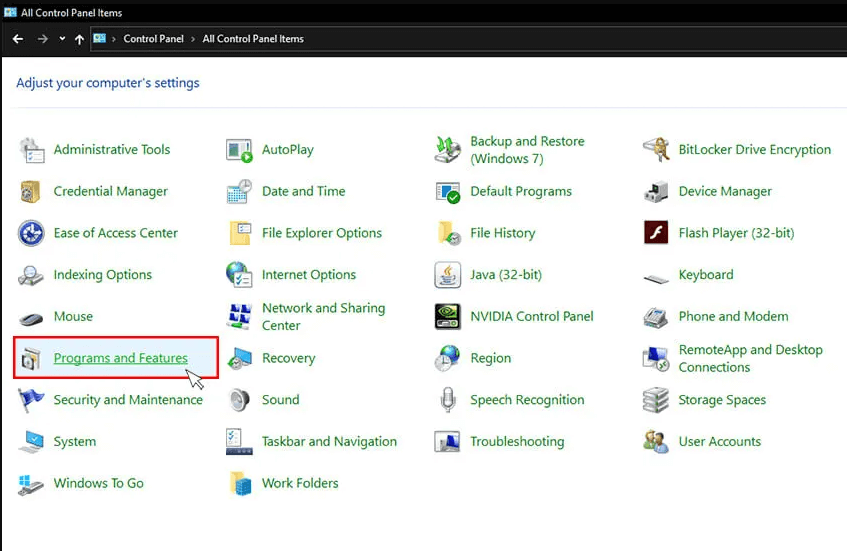Open the Speech Recognition microphone icon
The width and height of the screenshot is (847, 551).
(x=448, y=400)
